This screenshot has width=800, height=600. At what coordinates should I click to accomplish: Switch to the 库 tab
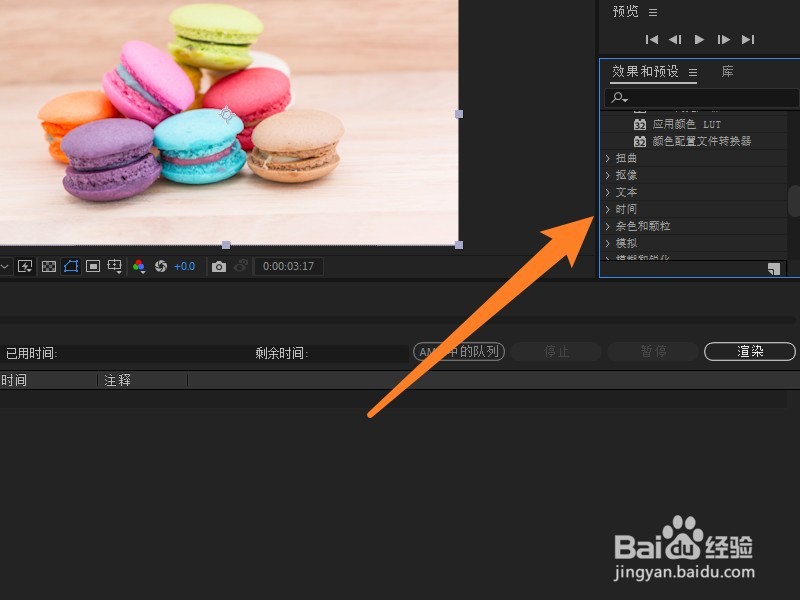pos(728,71)
